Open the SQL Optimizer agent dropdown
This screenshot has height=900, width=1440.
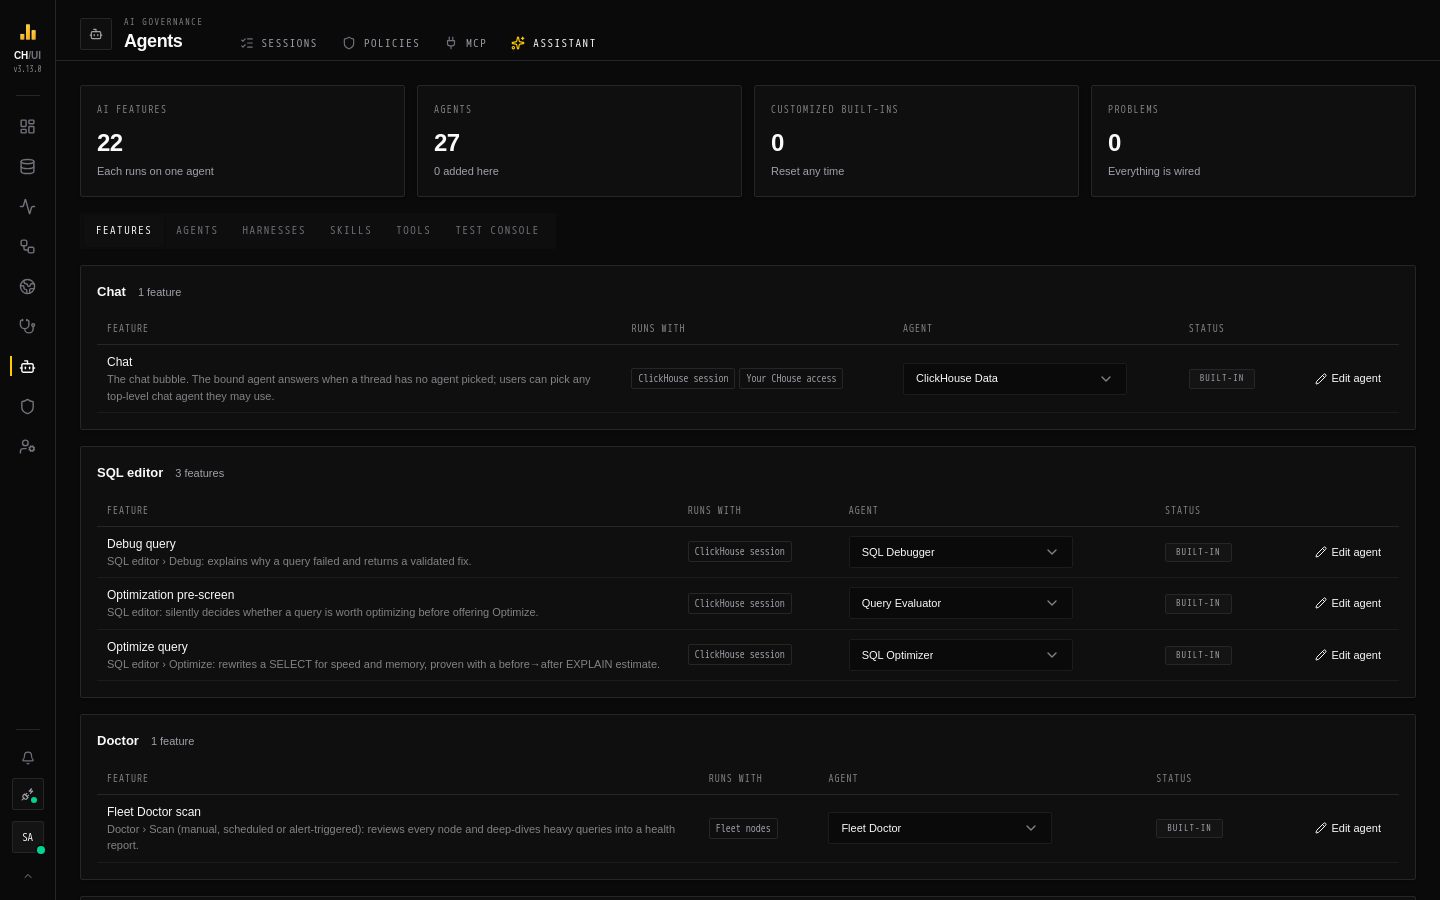(x=961, y=655)
